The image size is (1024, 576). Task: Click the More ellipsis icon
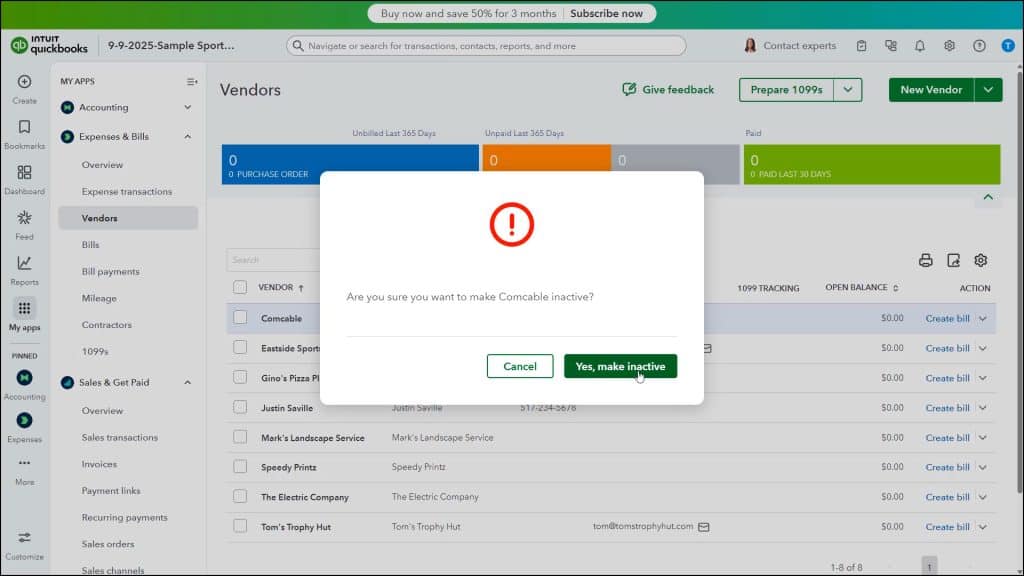(24, 463)
